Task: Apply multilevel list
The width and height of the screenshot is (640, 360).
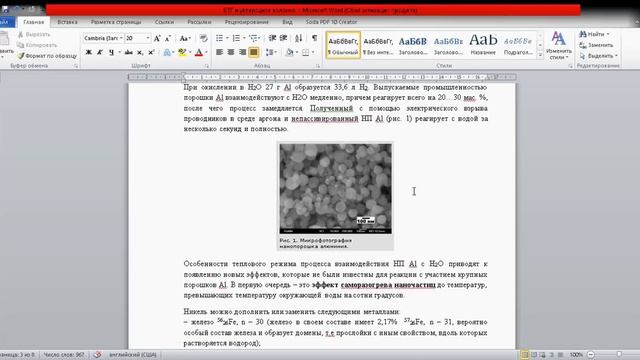Action: 253,38
